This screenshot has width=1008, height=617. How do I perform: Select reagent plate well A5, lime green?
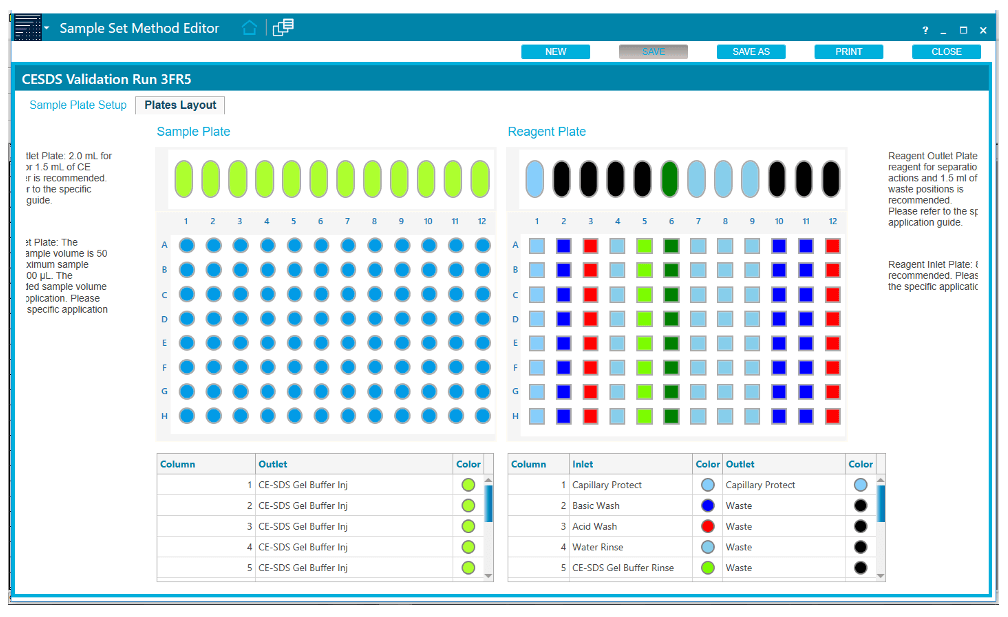click(644, 246)
